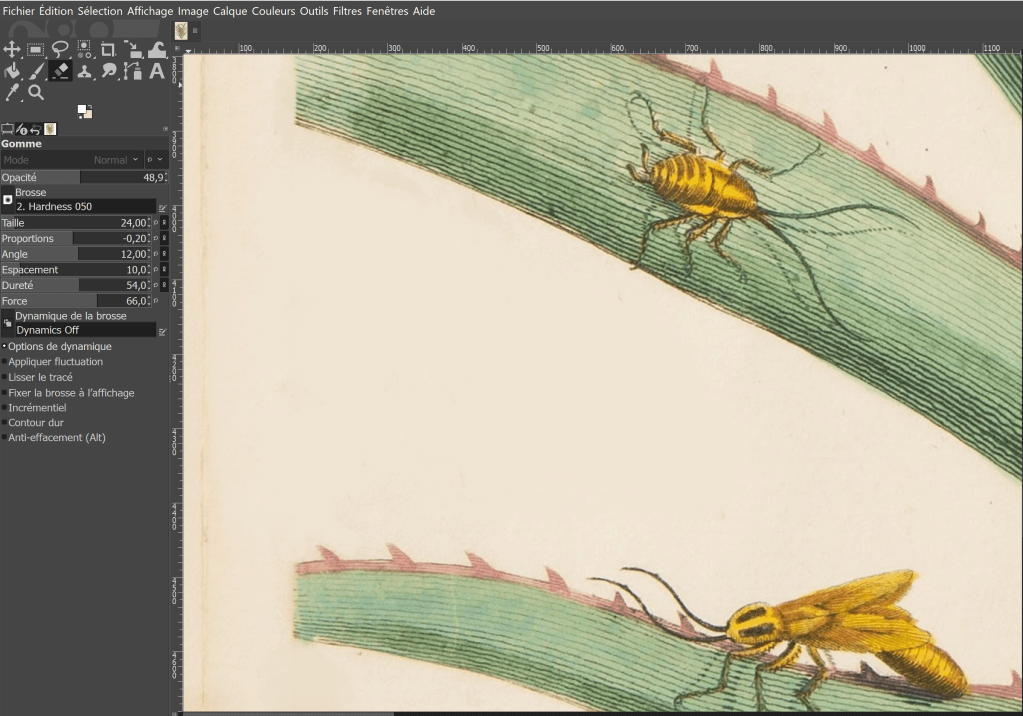Pick the Color Picker eyedropper tool
The height and width of the screenshot is (716, 1023).
pos(13,93)
